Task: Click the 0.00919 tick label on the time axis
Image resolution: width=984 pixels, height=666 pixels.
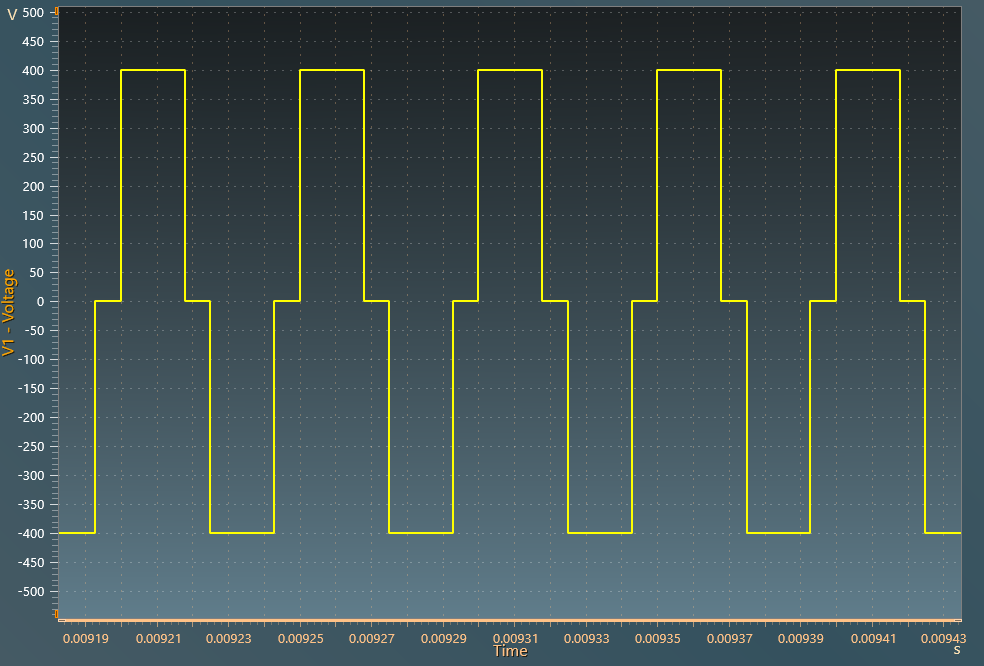Action: coord(87,637)
